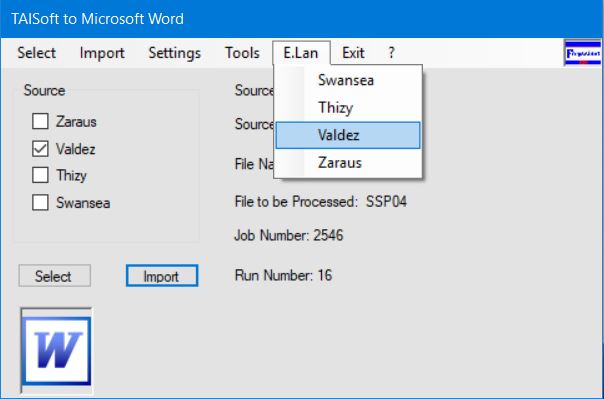Click the Import button
604x399 pixels.
click(x=162, y=276)
